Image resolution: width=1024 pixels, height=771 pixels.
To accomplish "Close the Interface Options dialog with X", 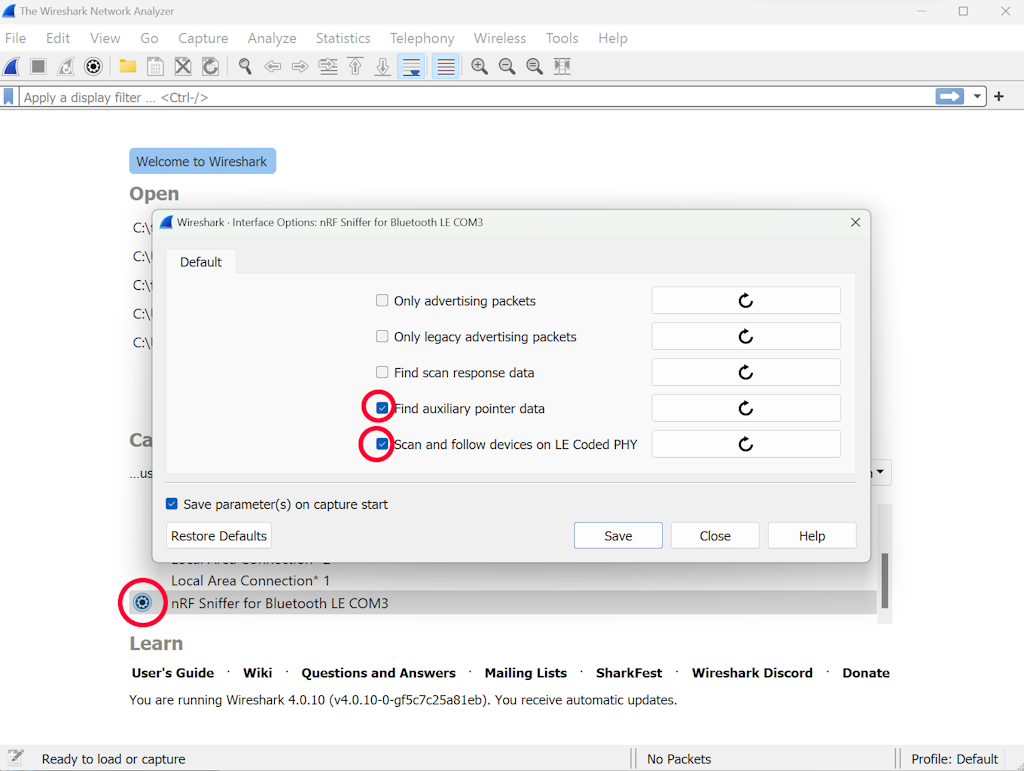I will tap(856, 222).
